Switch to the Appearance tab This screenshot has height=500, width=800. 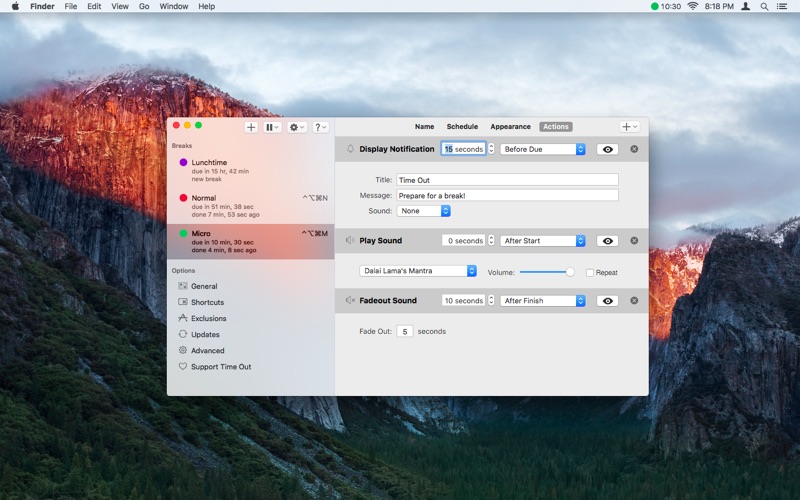(510, 127)
